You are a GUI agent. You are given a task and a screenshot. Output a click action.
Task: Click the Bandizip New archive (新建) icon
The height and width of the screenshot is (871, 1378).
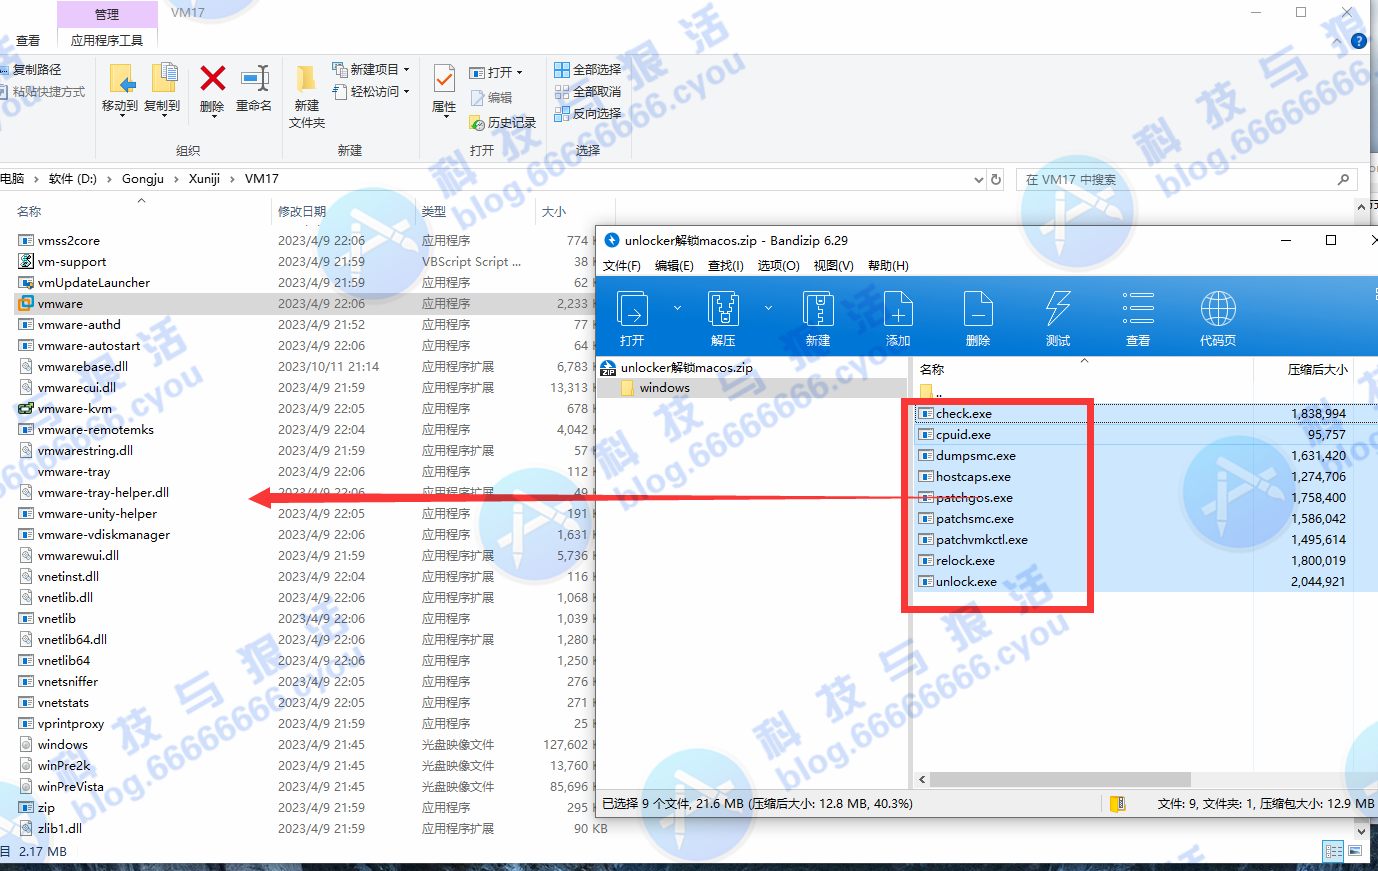(818, 309)
